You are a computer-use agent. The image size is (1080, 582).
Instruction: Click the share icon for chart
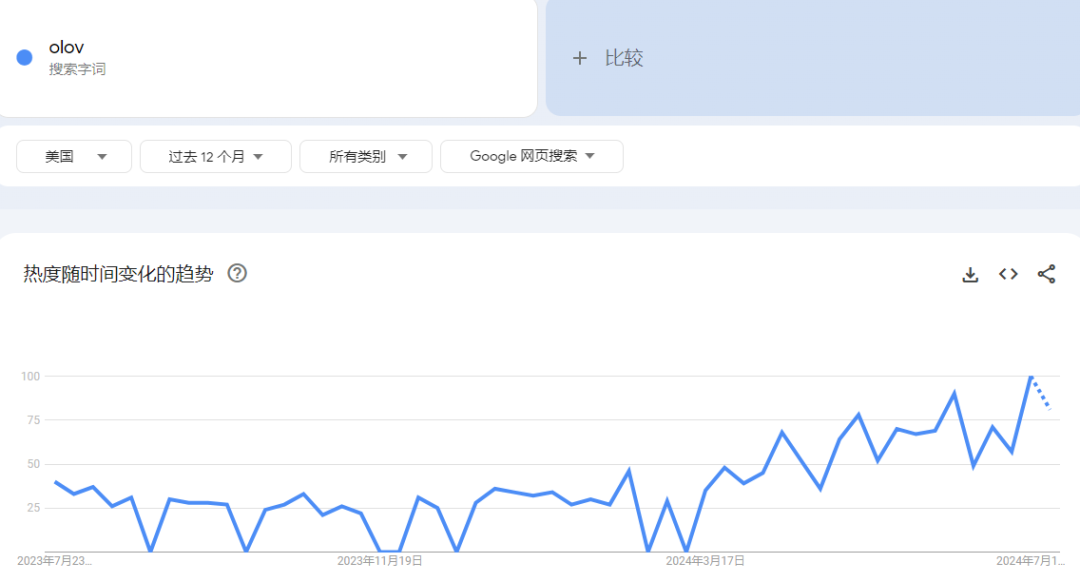click(x=1046, y=274)
